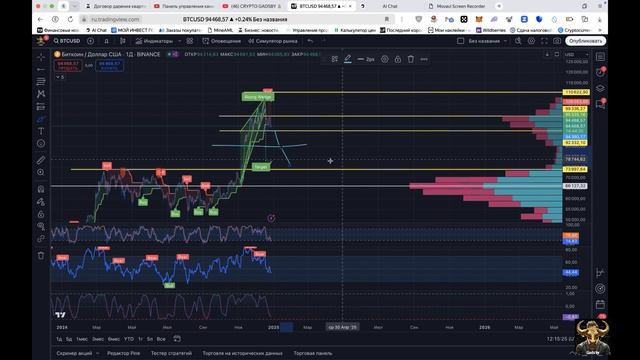Open Торговля на исторических данных tab
640x360 pixels.
pos(242,353)
